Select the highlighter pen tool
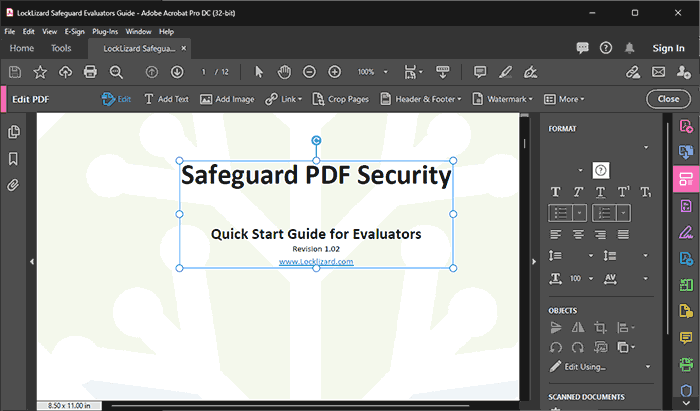Viewport: 700px width, 411px height. [x=505, y=72]
